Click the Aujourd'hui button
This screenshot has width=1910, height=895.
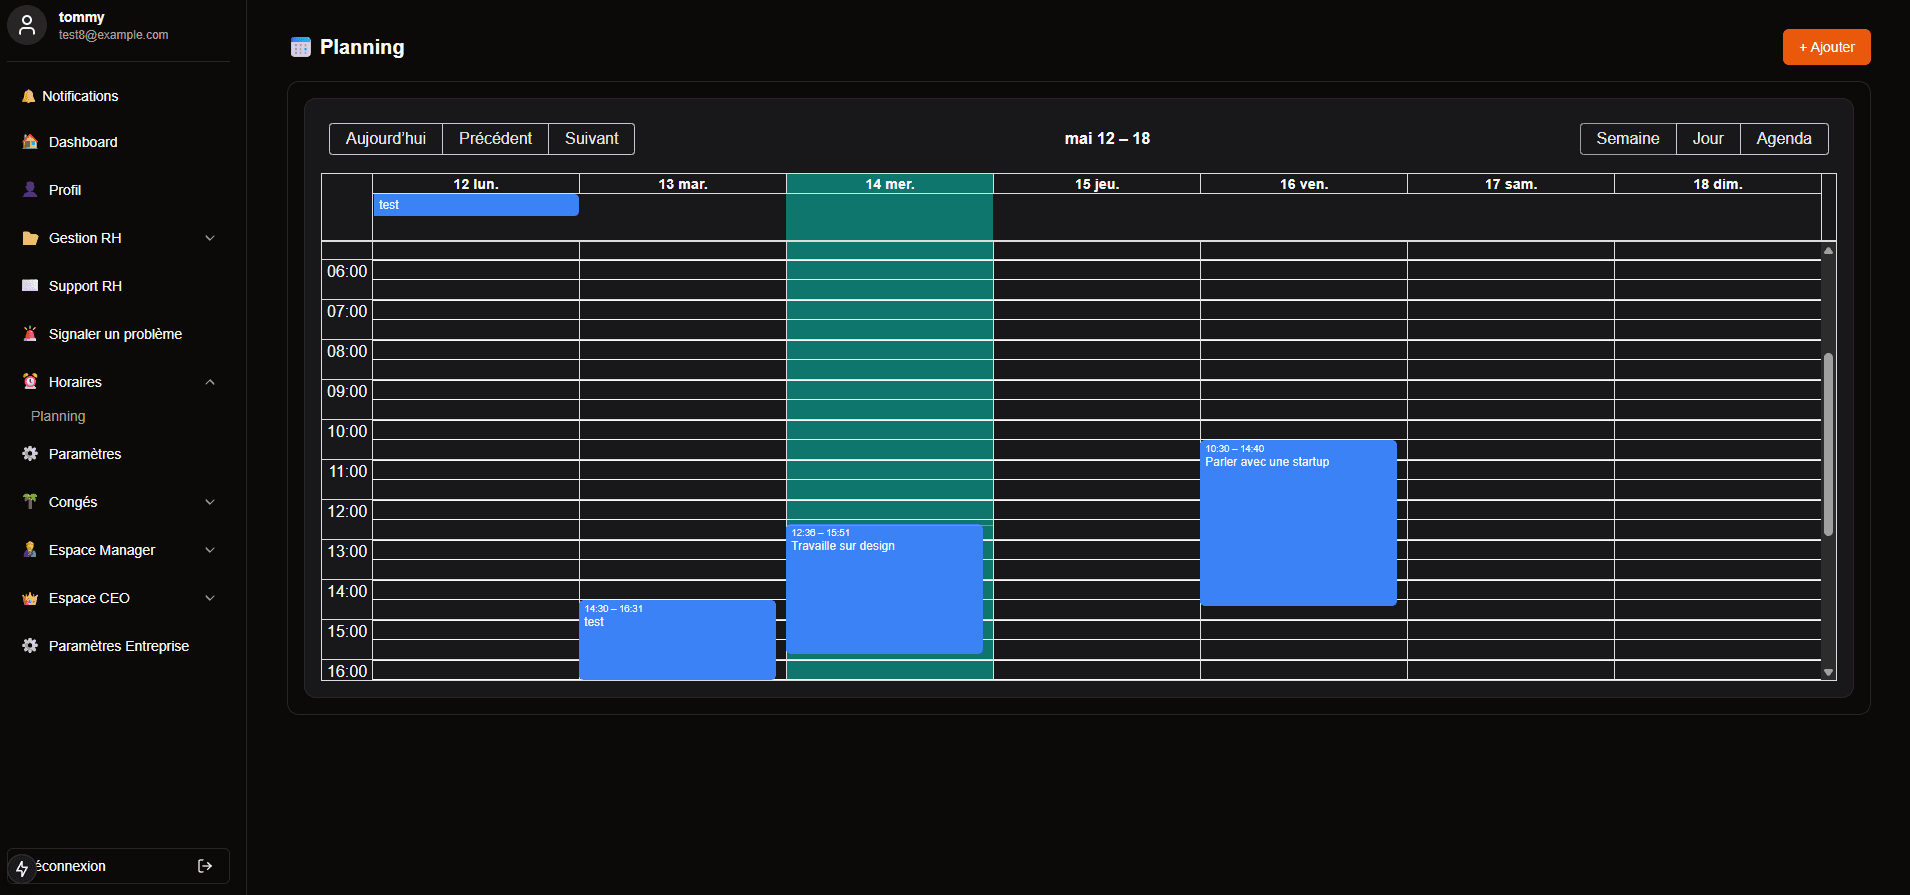tap(386, 139)
